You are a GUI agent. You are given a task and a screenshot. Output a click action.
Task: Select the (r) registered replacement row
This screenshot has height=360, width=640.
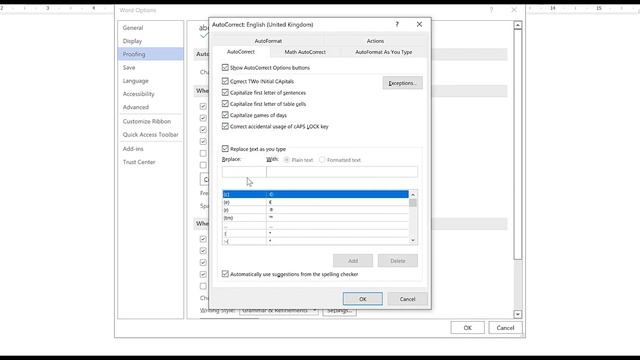point(315,210)
